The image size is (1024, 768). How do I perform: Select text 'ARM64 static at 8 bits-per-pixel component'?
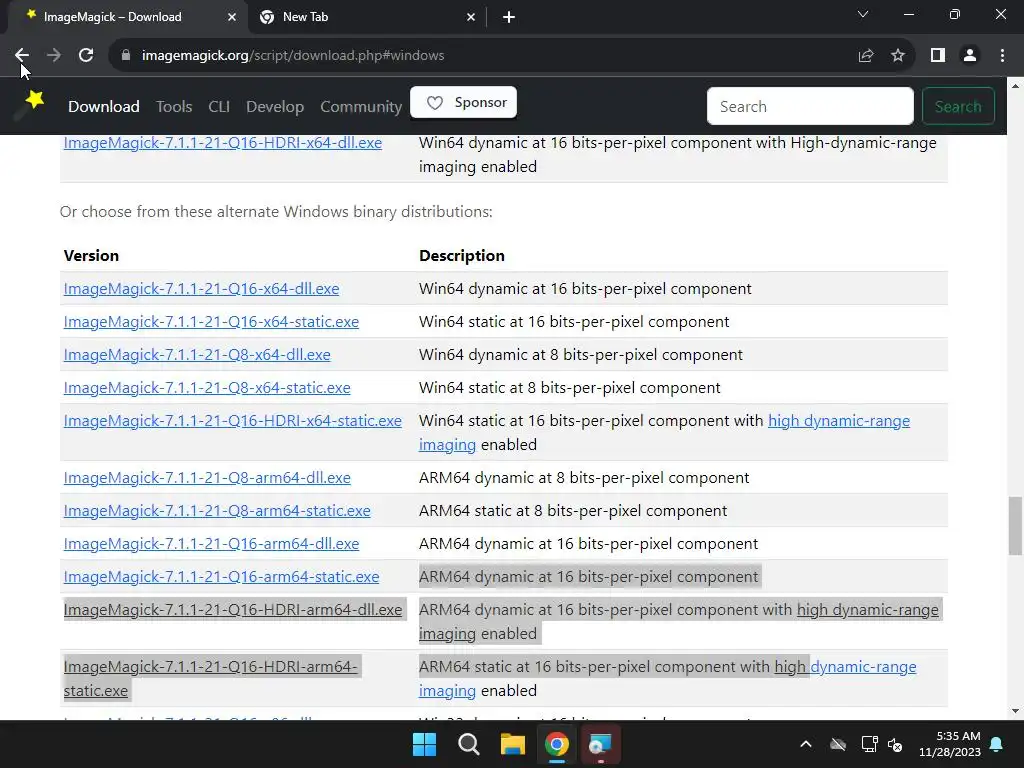click(573, 511)
